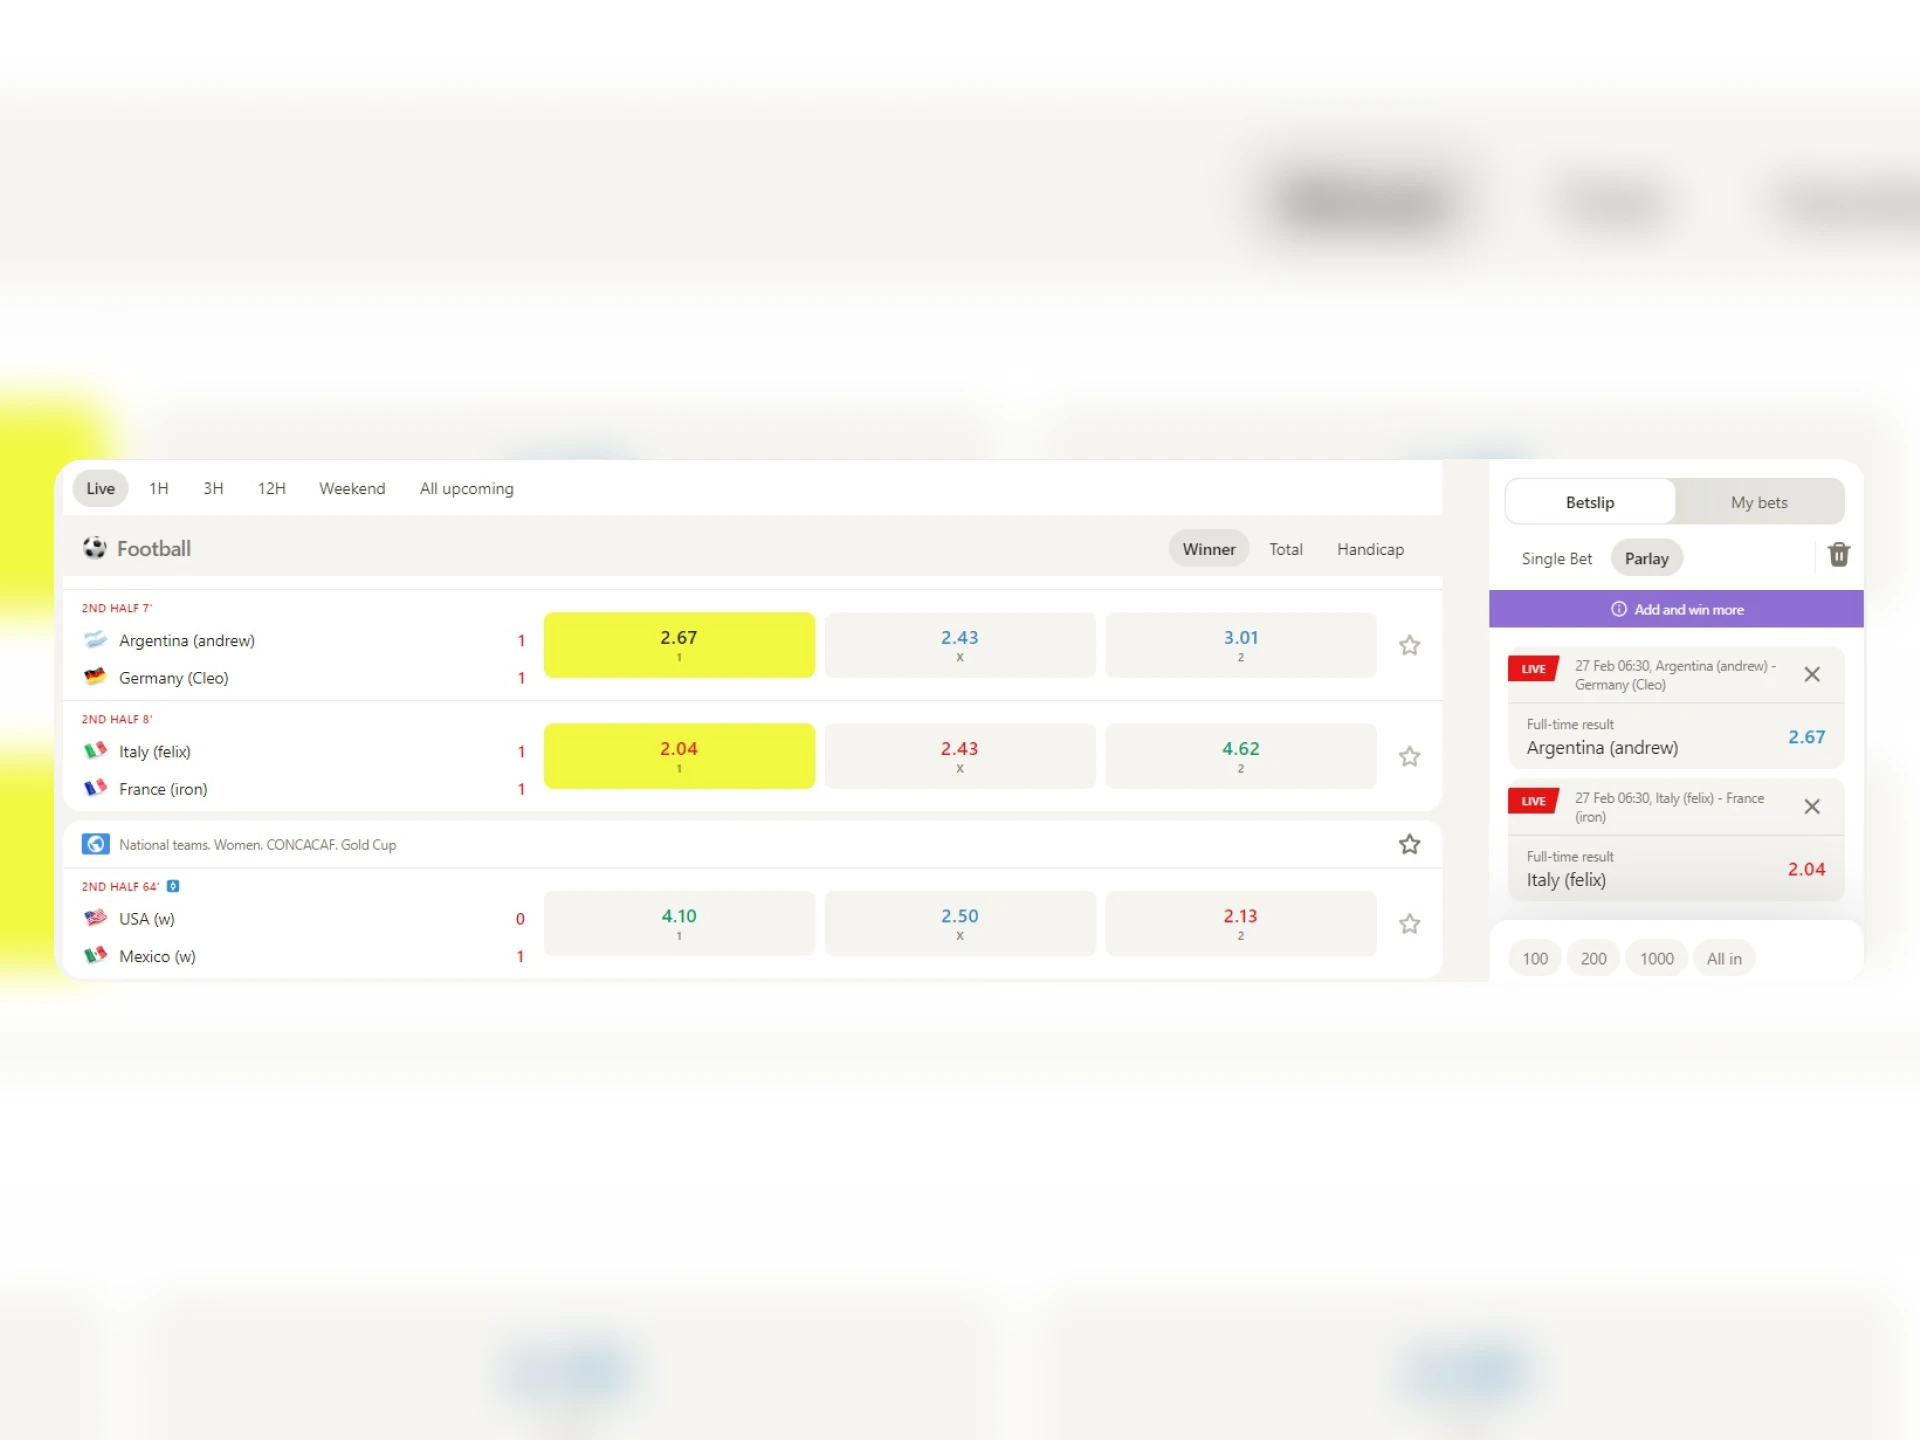1920x1440 pixels.
Task: Select the Parlay bet type
Action: [x=1646, y=558]
